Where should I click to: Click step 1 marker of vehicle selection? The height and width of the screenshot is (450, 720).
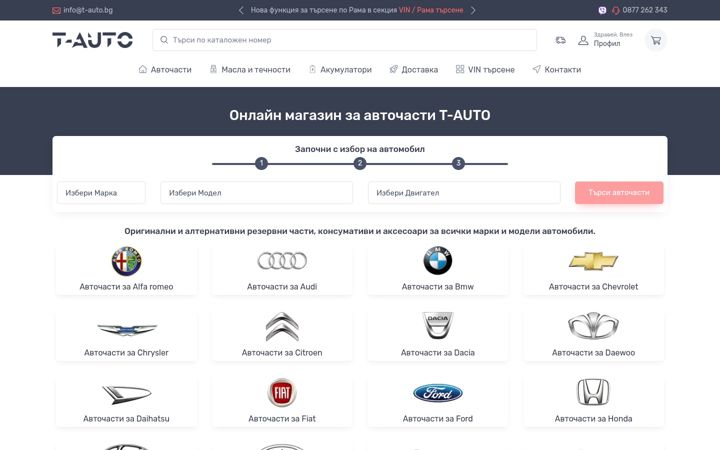[261, 163]
